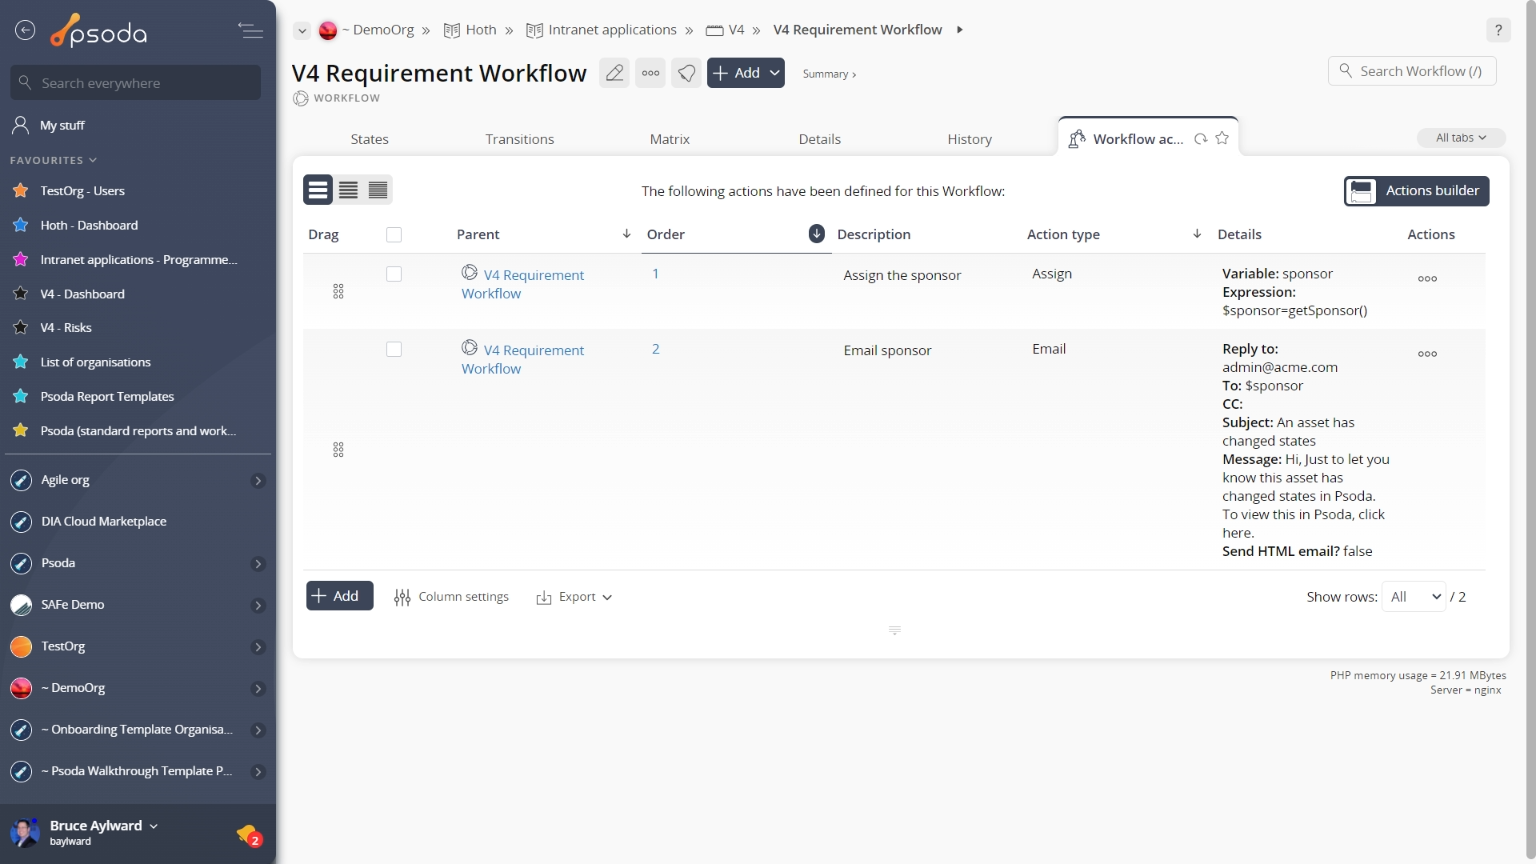
Task: Open the Summary link
Action: [x=829, y=74]
